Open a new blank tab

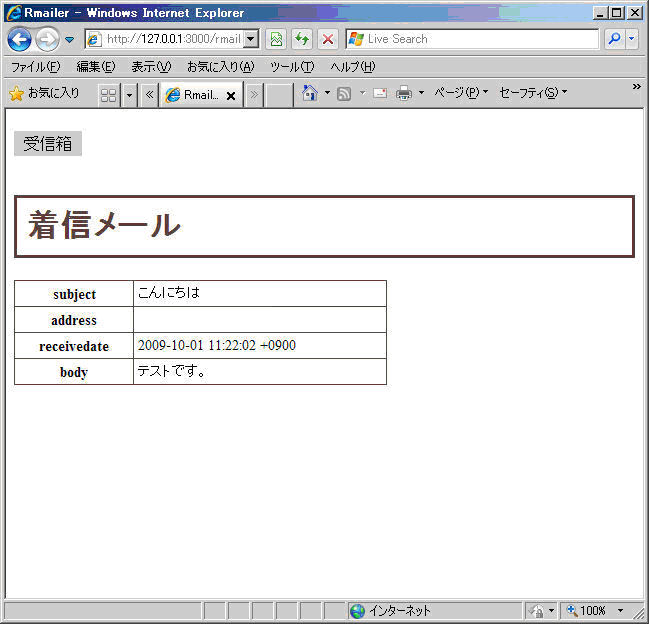pyautogui.click(x=279, y=95)
